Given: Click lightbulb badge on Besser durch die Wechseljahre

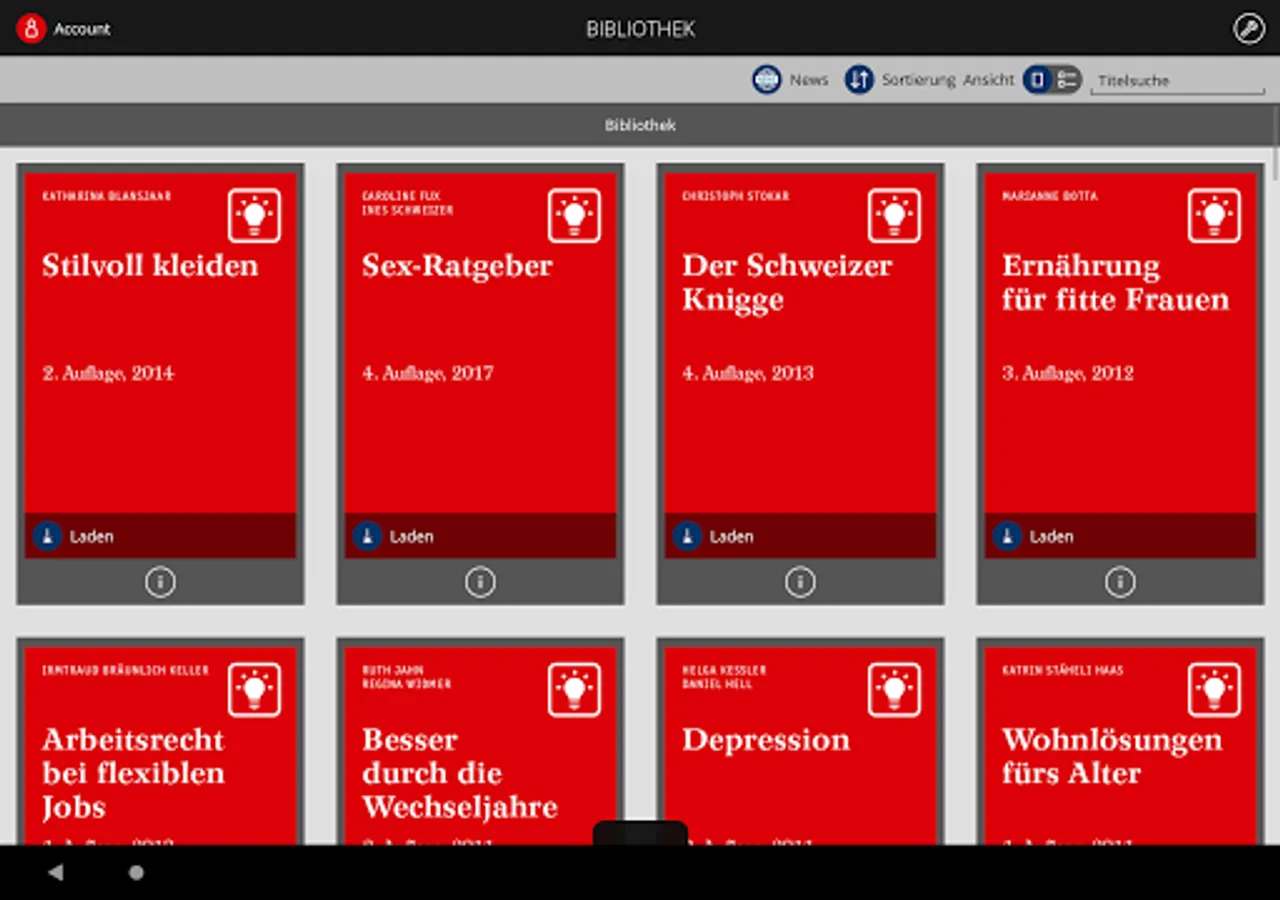Looking at the screenshot, I should point(574,689).
